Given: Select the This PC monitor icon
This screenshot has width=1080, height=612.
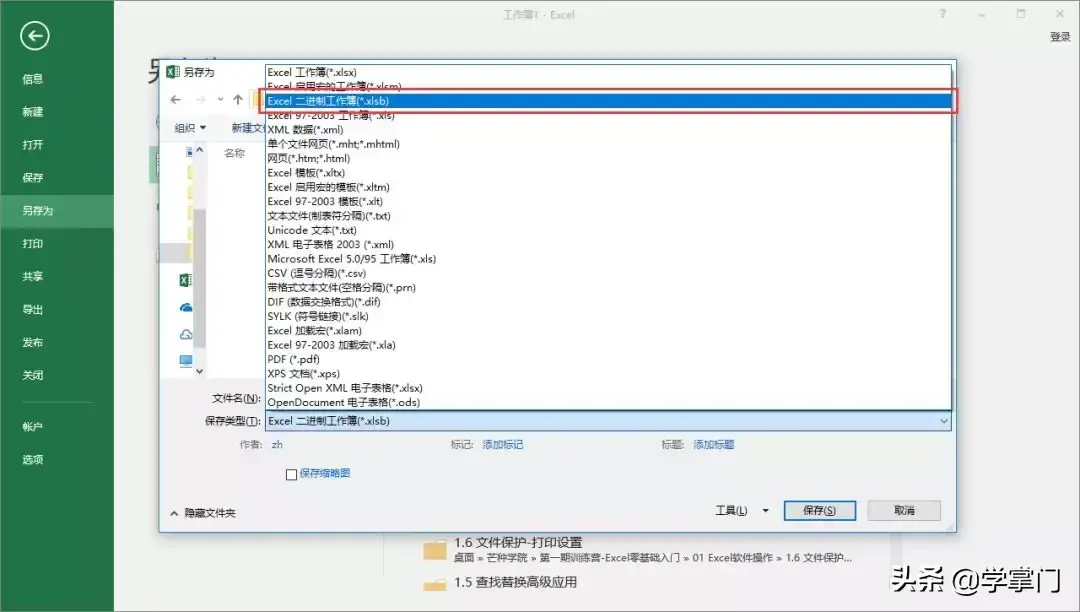Looking at the screenshot, I should [x=186, y=361].
